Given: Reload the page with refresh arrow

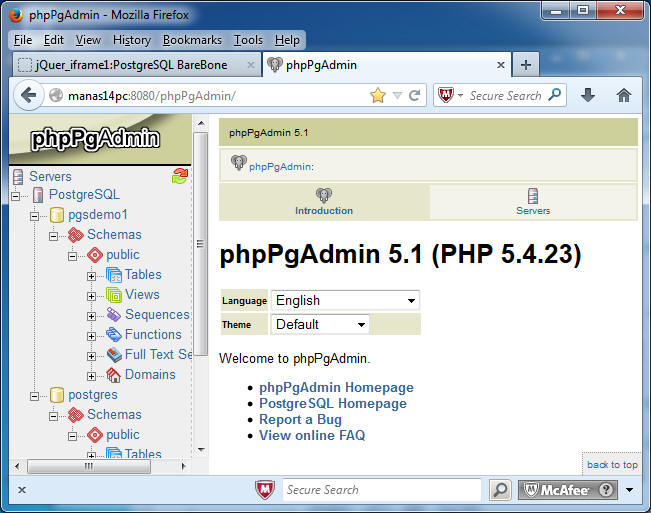Looking at the screenshot, I should pyautogui.click(x=414, y=95).
